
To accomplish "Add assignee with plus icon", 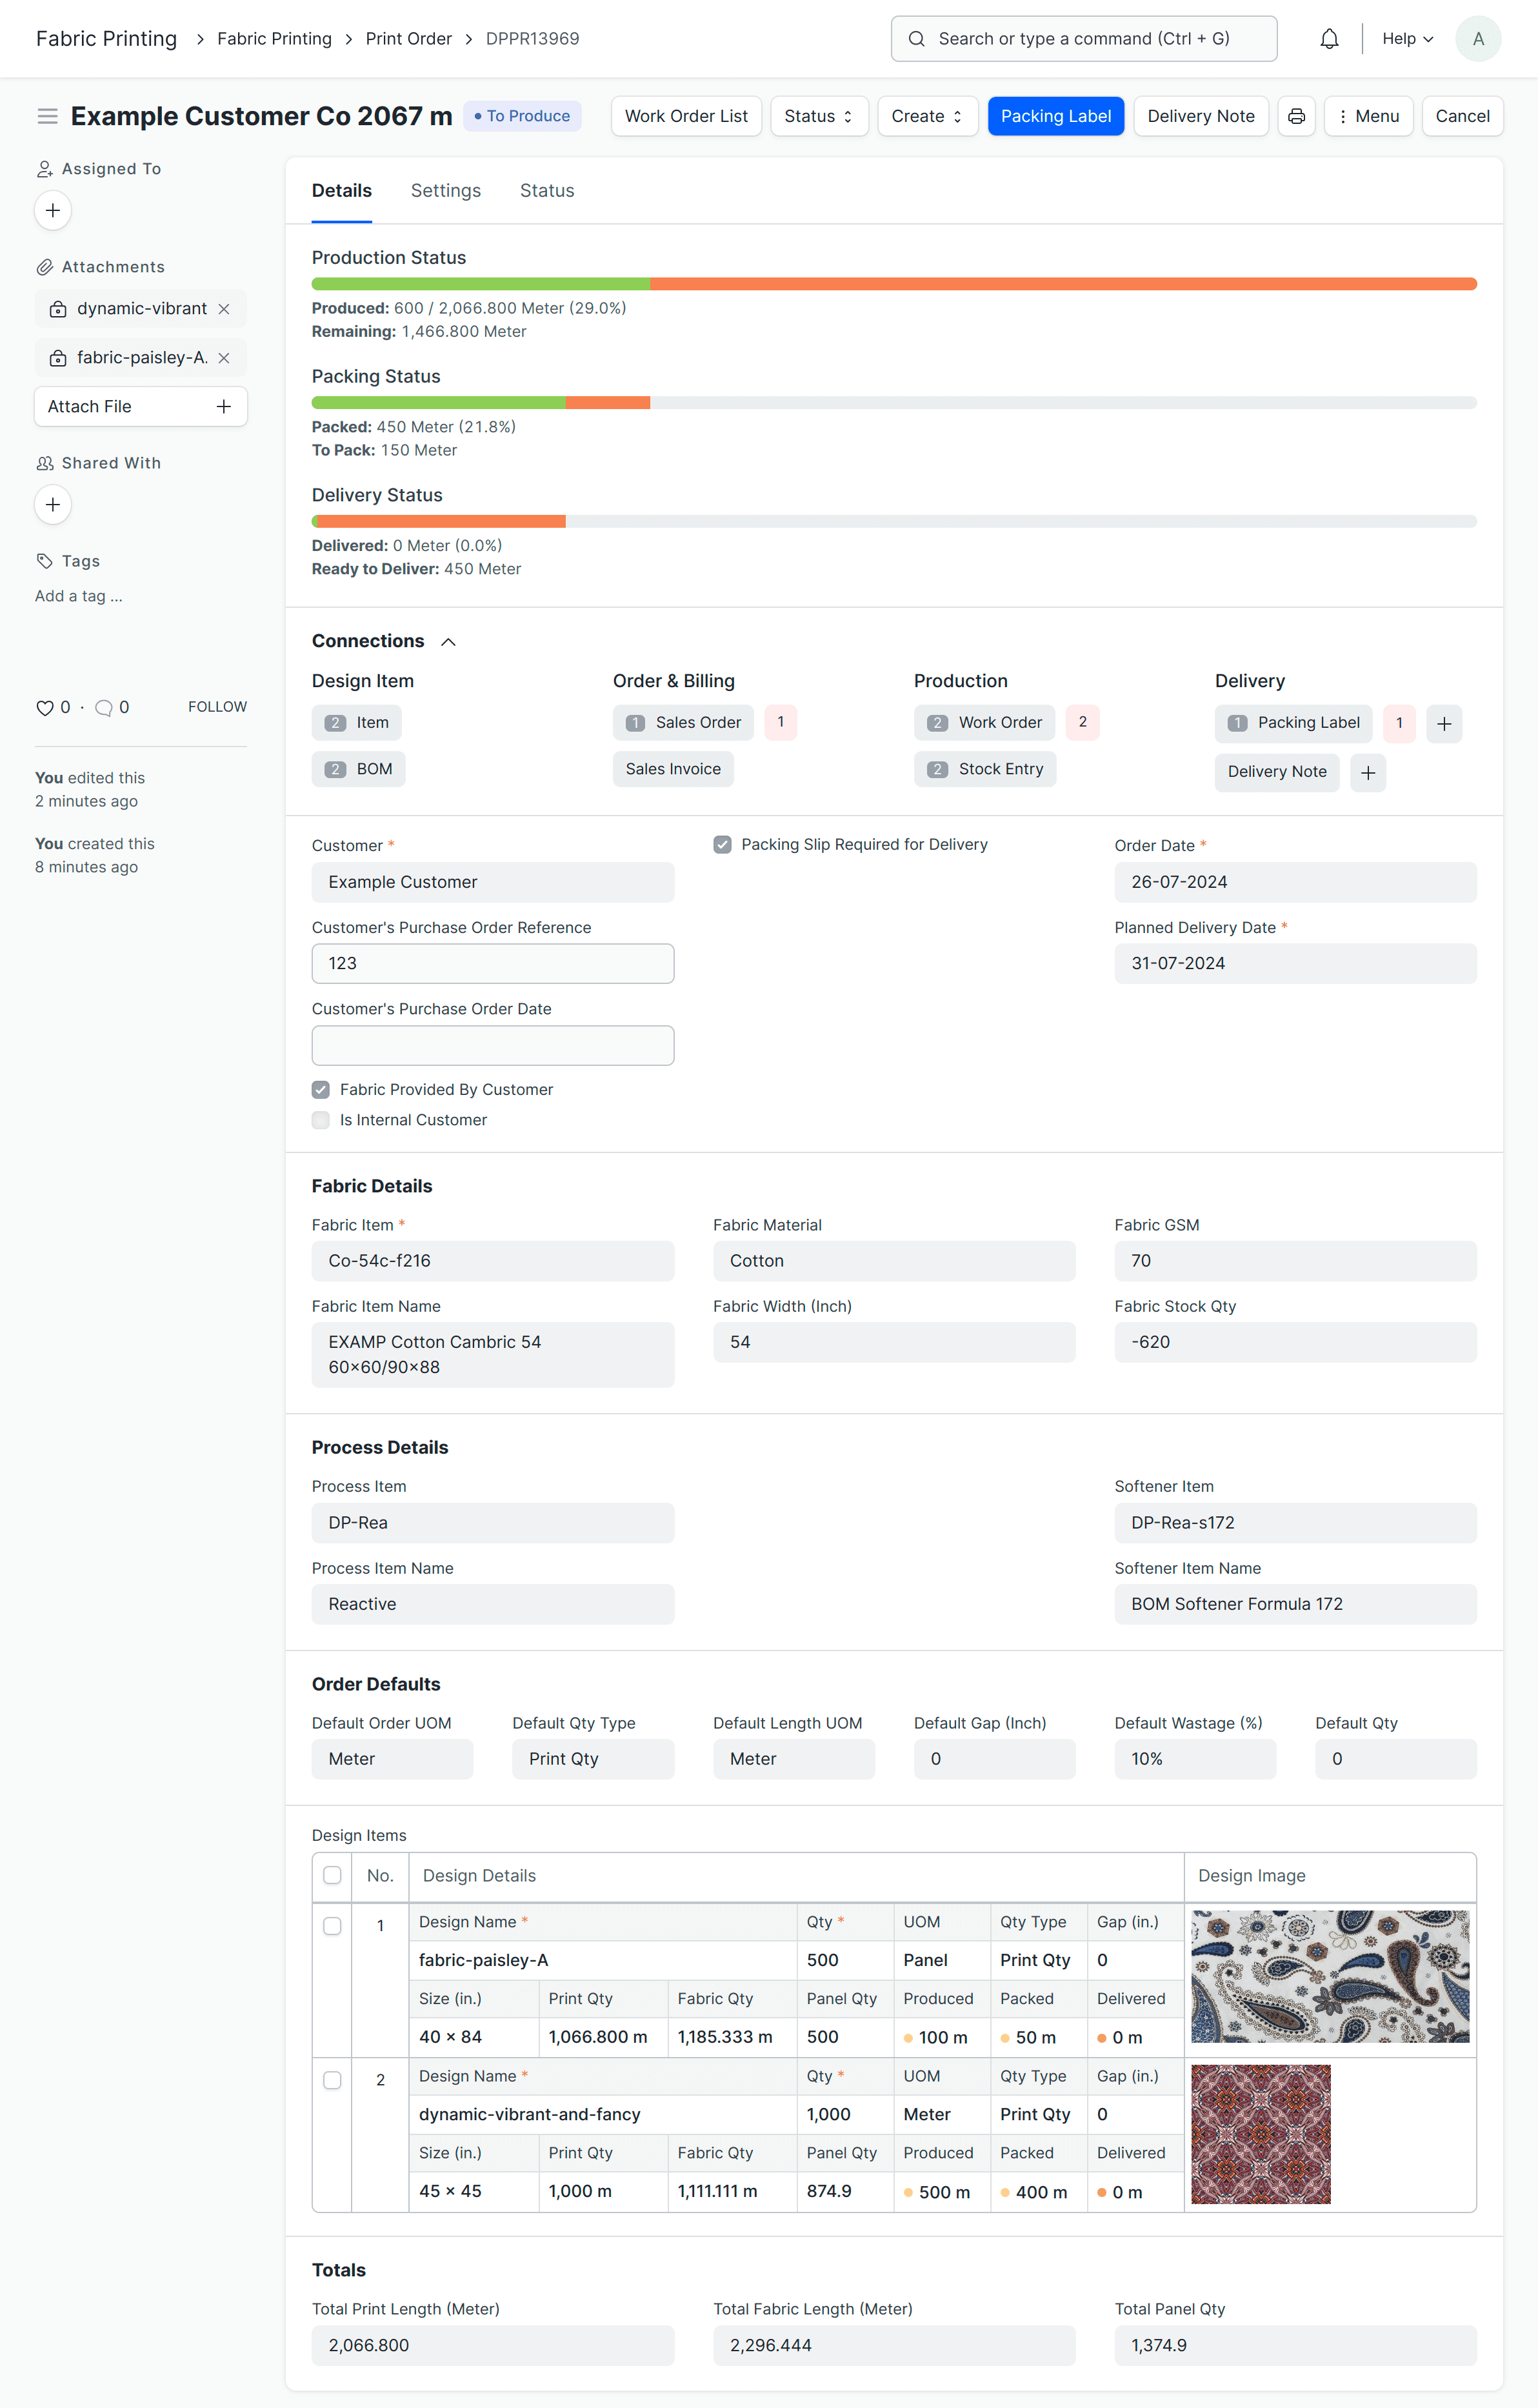I will click(53, 211).
